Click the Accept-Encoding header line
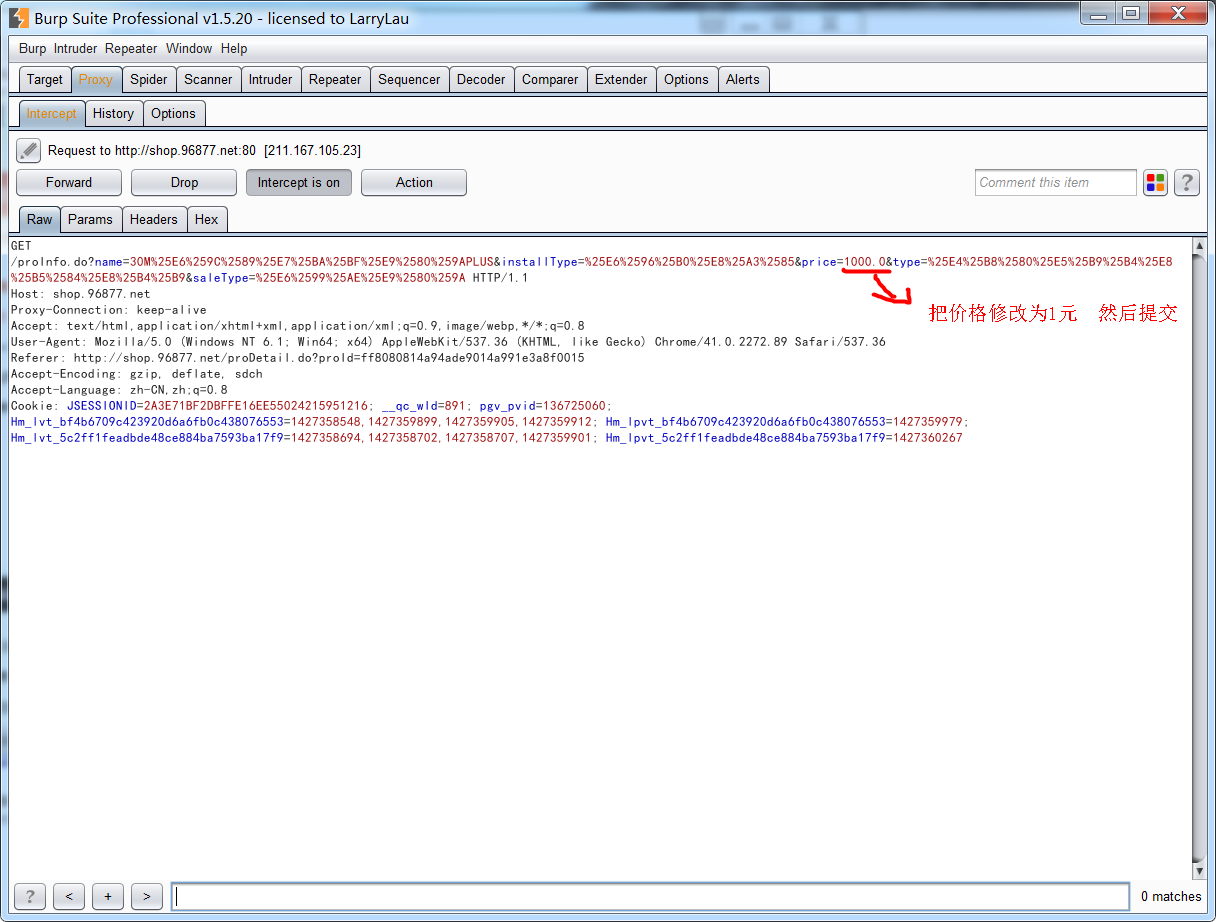 pos(137,374)
